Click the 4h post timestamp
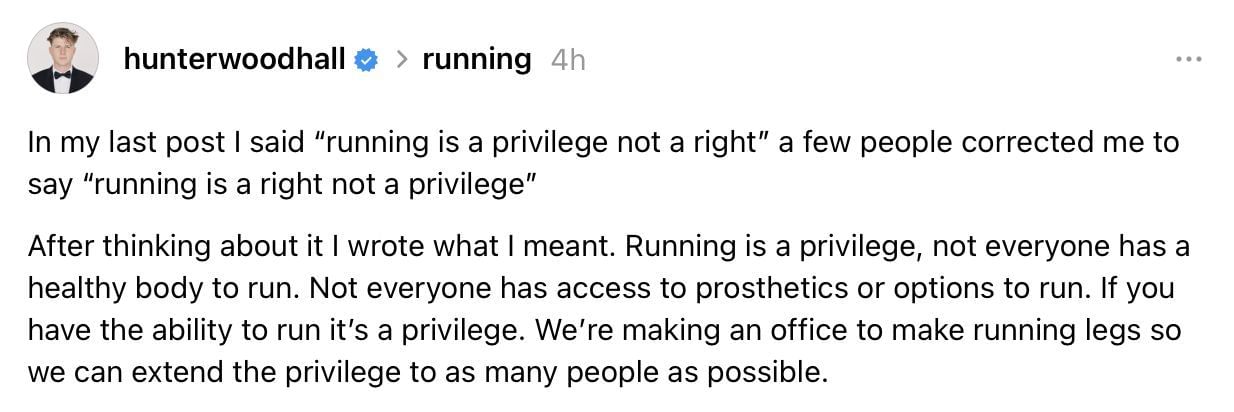 pyautogui.click(x=568, y=60)
